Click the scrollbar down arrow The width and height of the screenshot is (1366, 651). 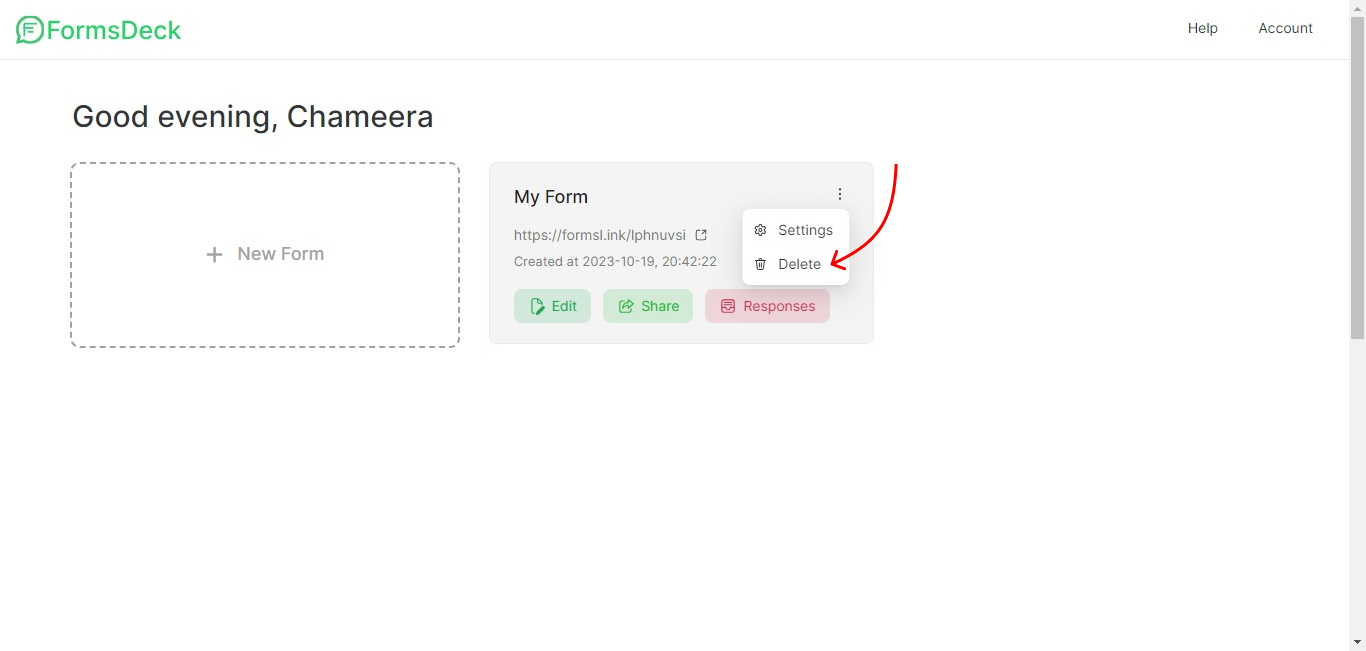1357,643
